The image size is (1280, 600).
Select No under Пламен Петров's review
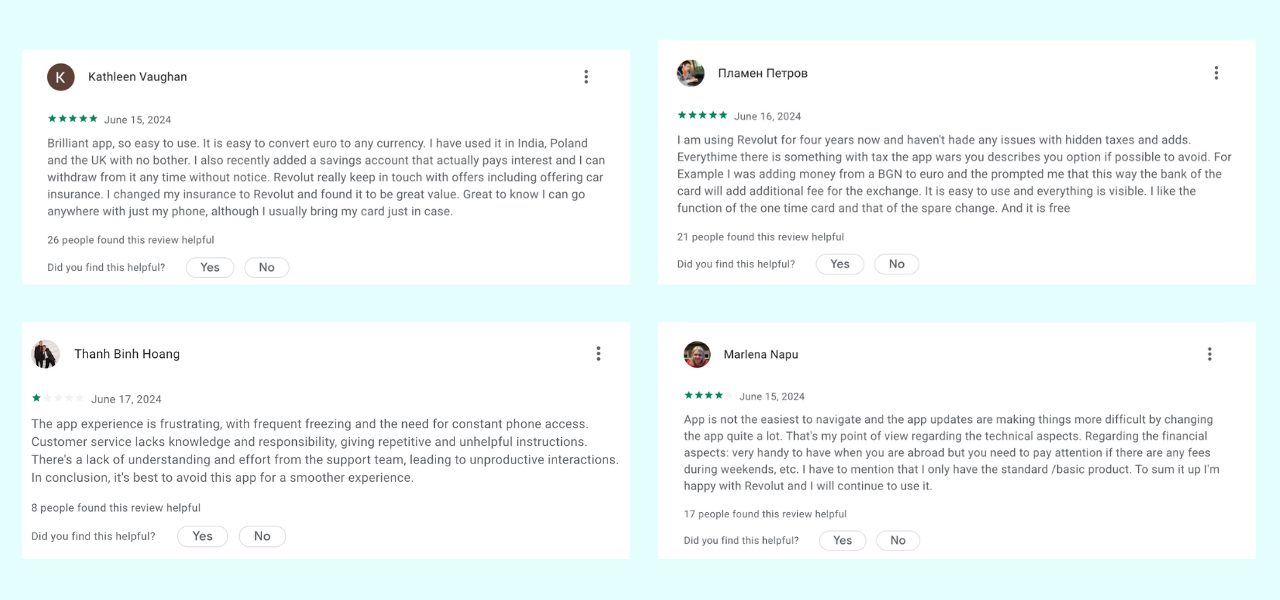896,264
